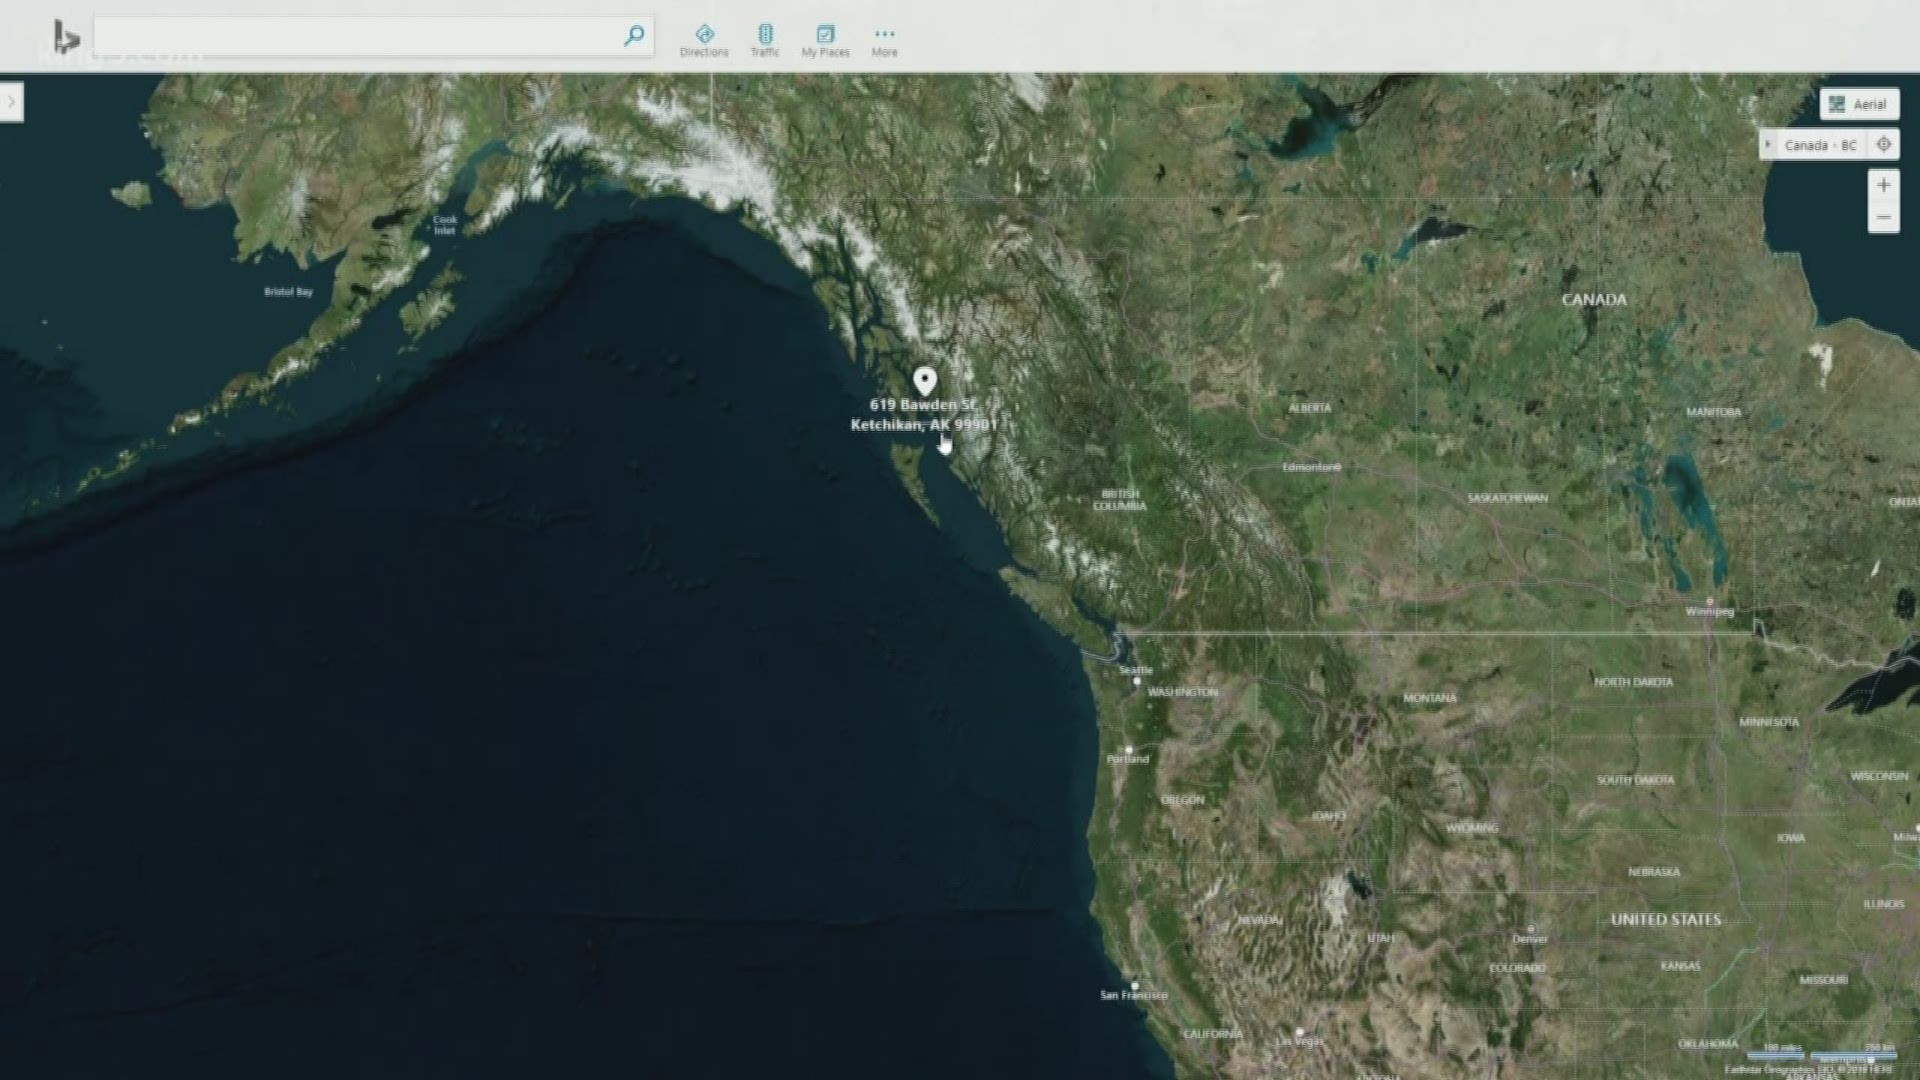Open Directions
The width and height of the screenshot is (1920, 1080).
click(704, 41)
